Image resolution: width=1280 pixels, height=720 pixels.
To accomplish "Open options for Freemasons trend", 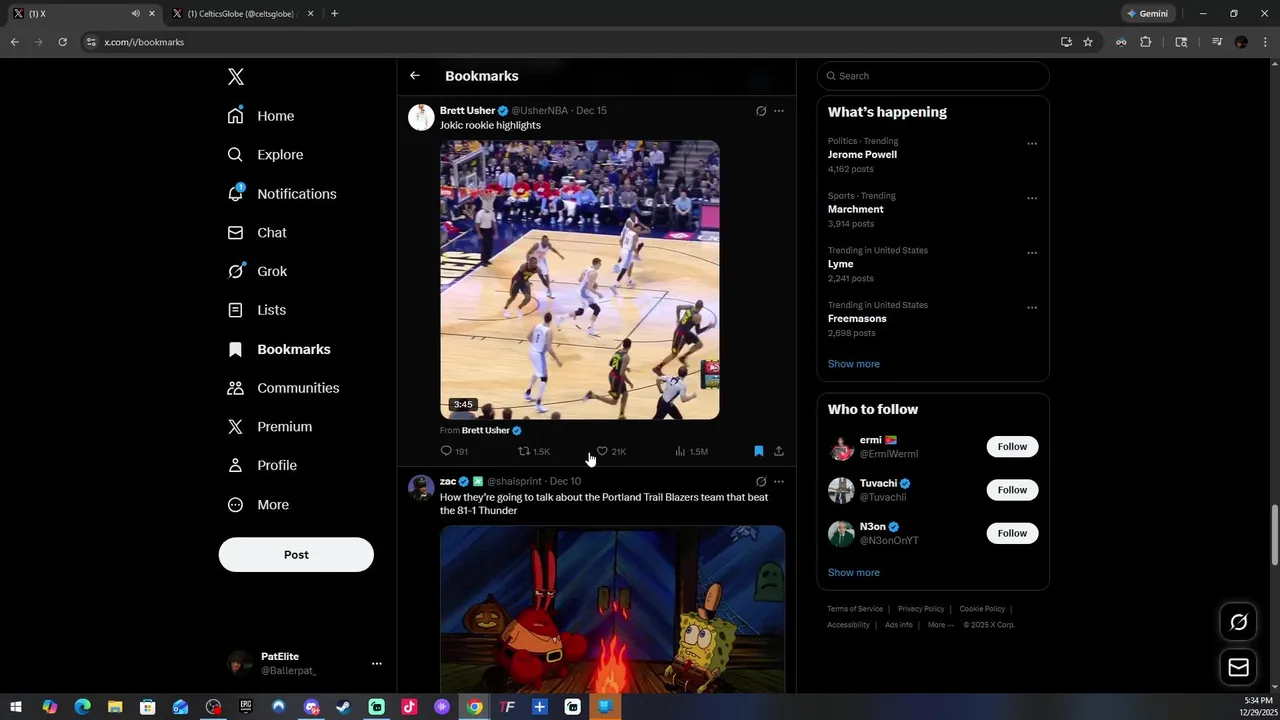I will (x=1032, y=308).
